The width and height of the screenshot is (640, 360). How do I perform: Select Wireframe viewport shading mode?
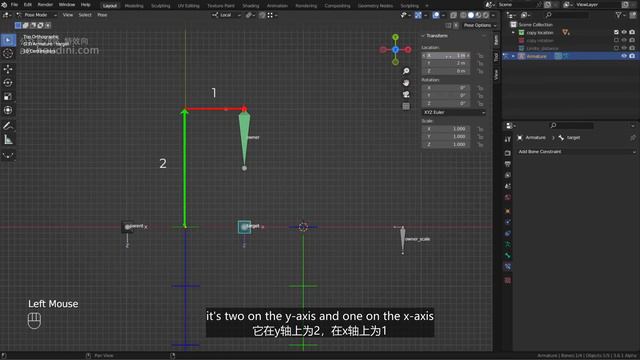(463, 15)
